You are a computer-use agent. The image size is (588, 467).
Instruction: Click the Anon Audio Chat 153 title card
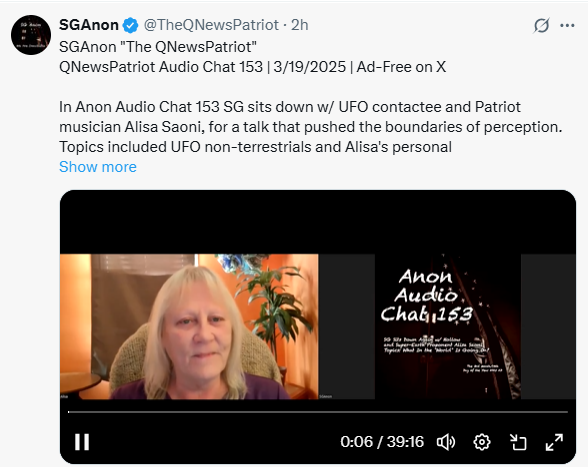pos(448,327)
